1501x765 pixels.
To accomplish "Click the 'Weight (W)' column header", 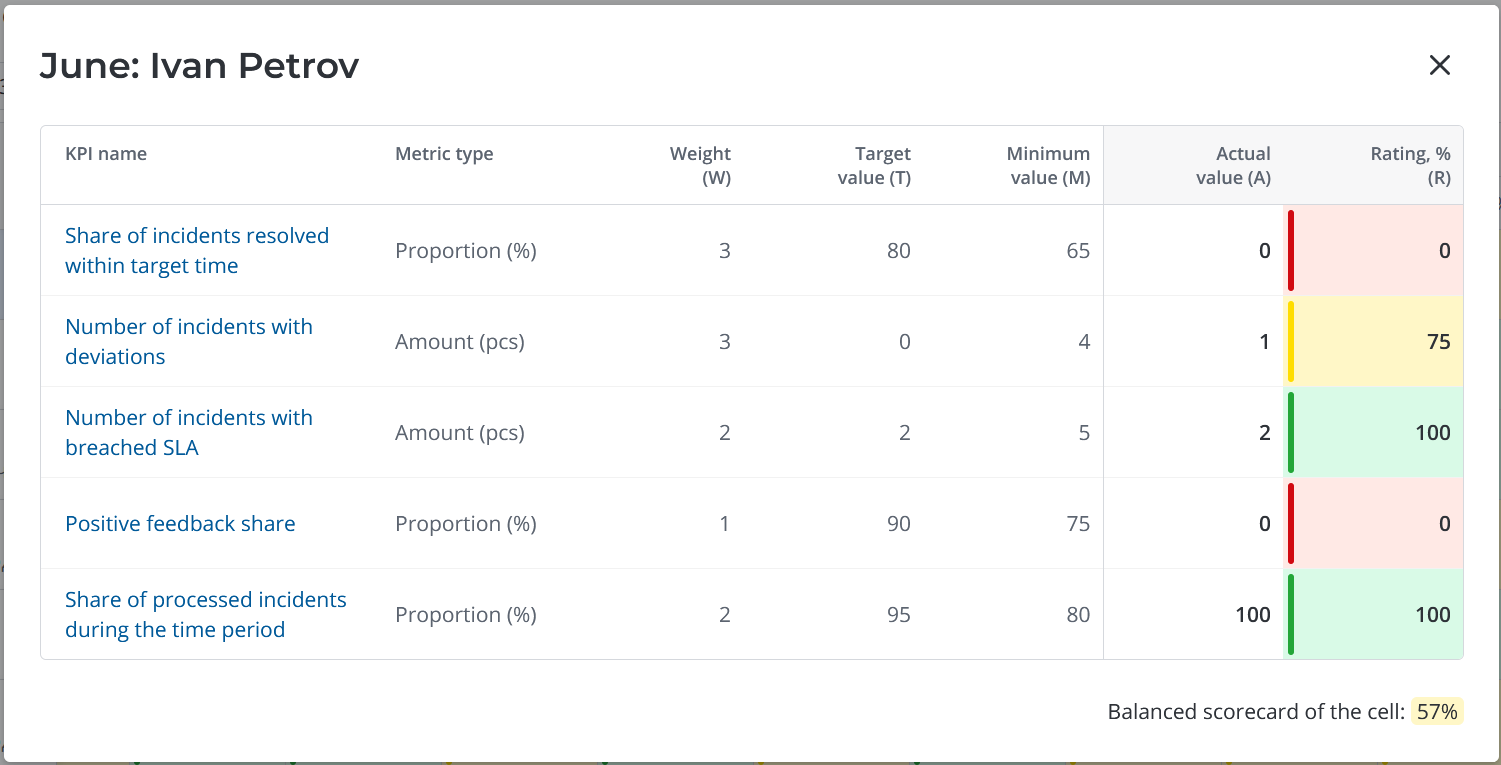I will (701, 166).
